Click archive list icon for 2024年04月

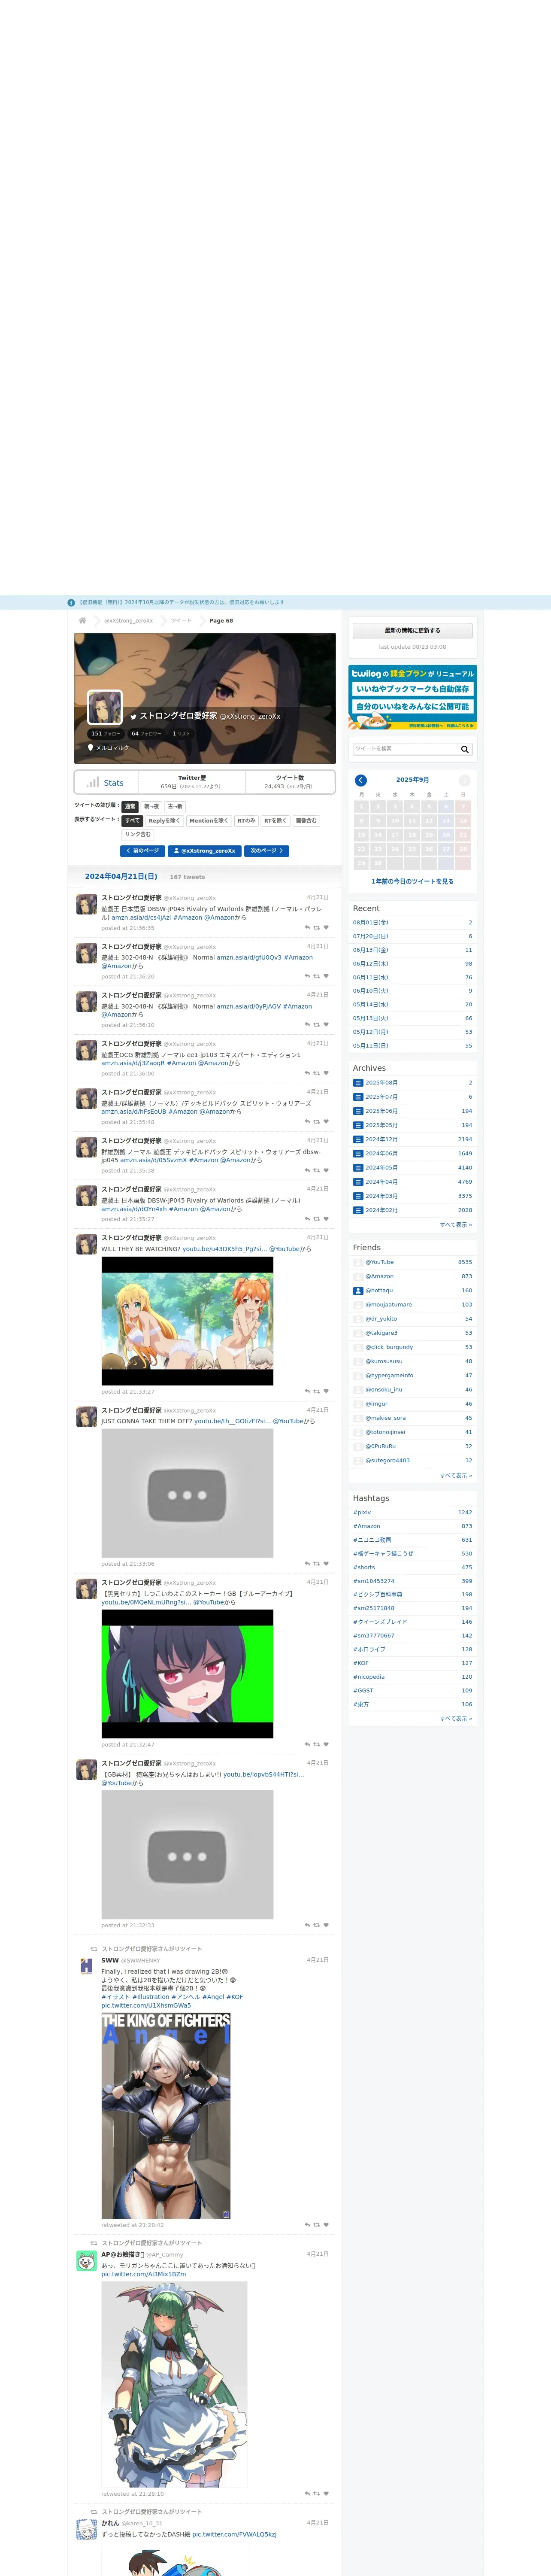coord(358,1182)
